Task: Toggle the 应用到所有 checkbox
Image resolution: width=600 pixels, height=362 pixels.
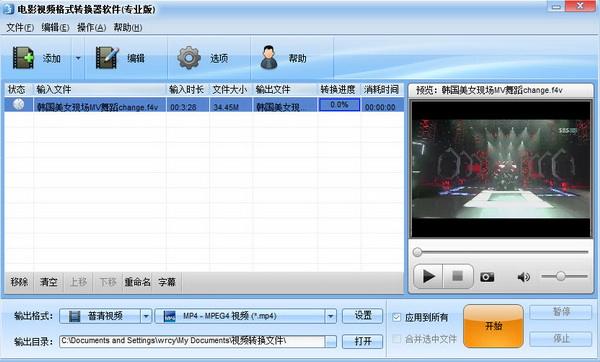Action: (396, 317)
